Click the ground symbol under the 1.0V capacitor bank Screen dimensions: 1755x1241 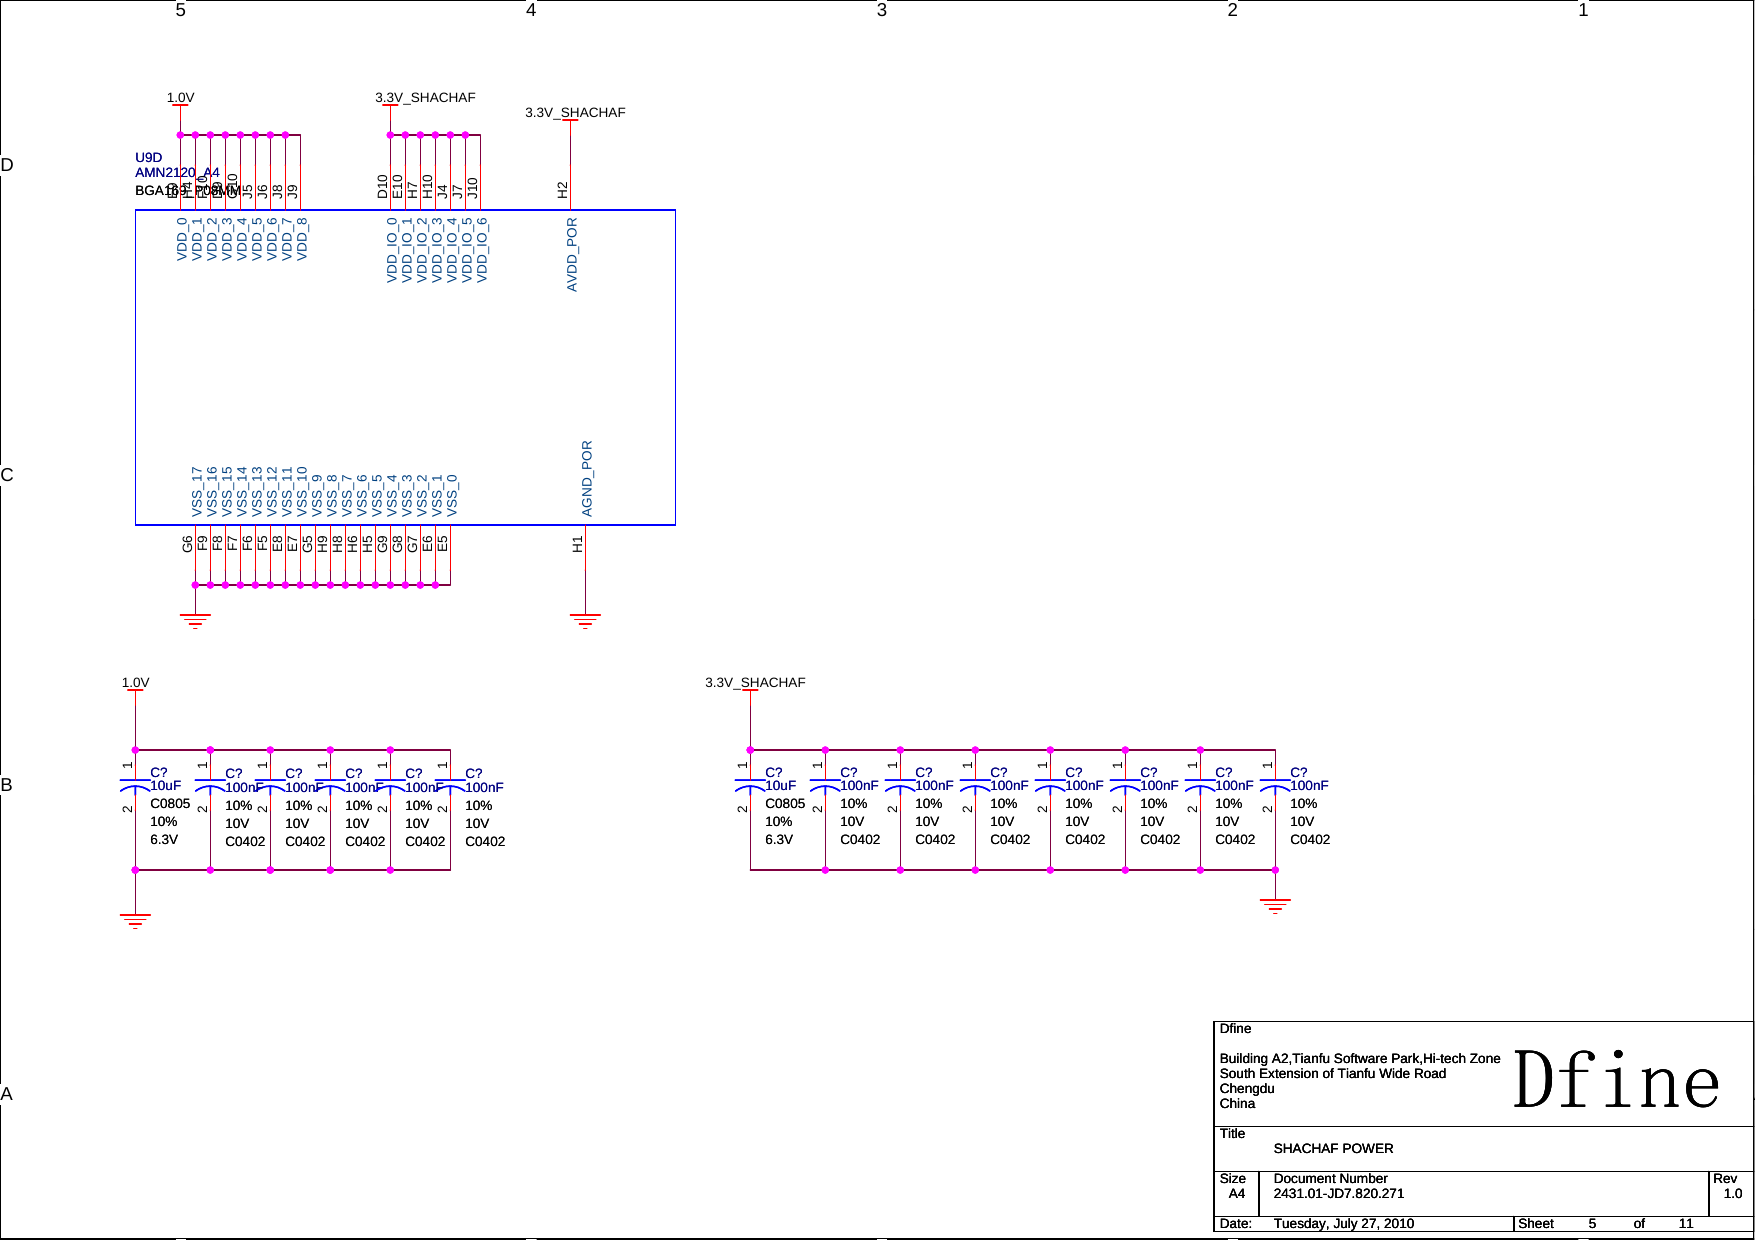coord(135,921)
